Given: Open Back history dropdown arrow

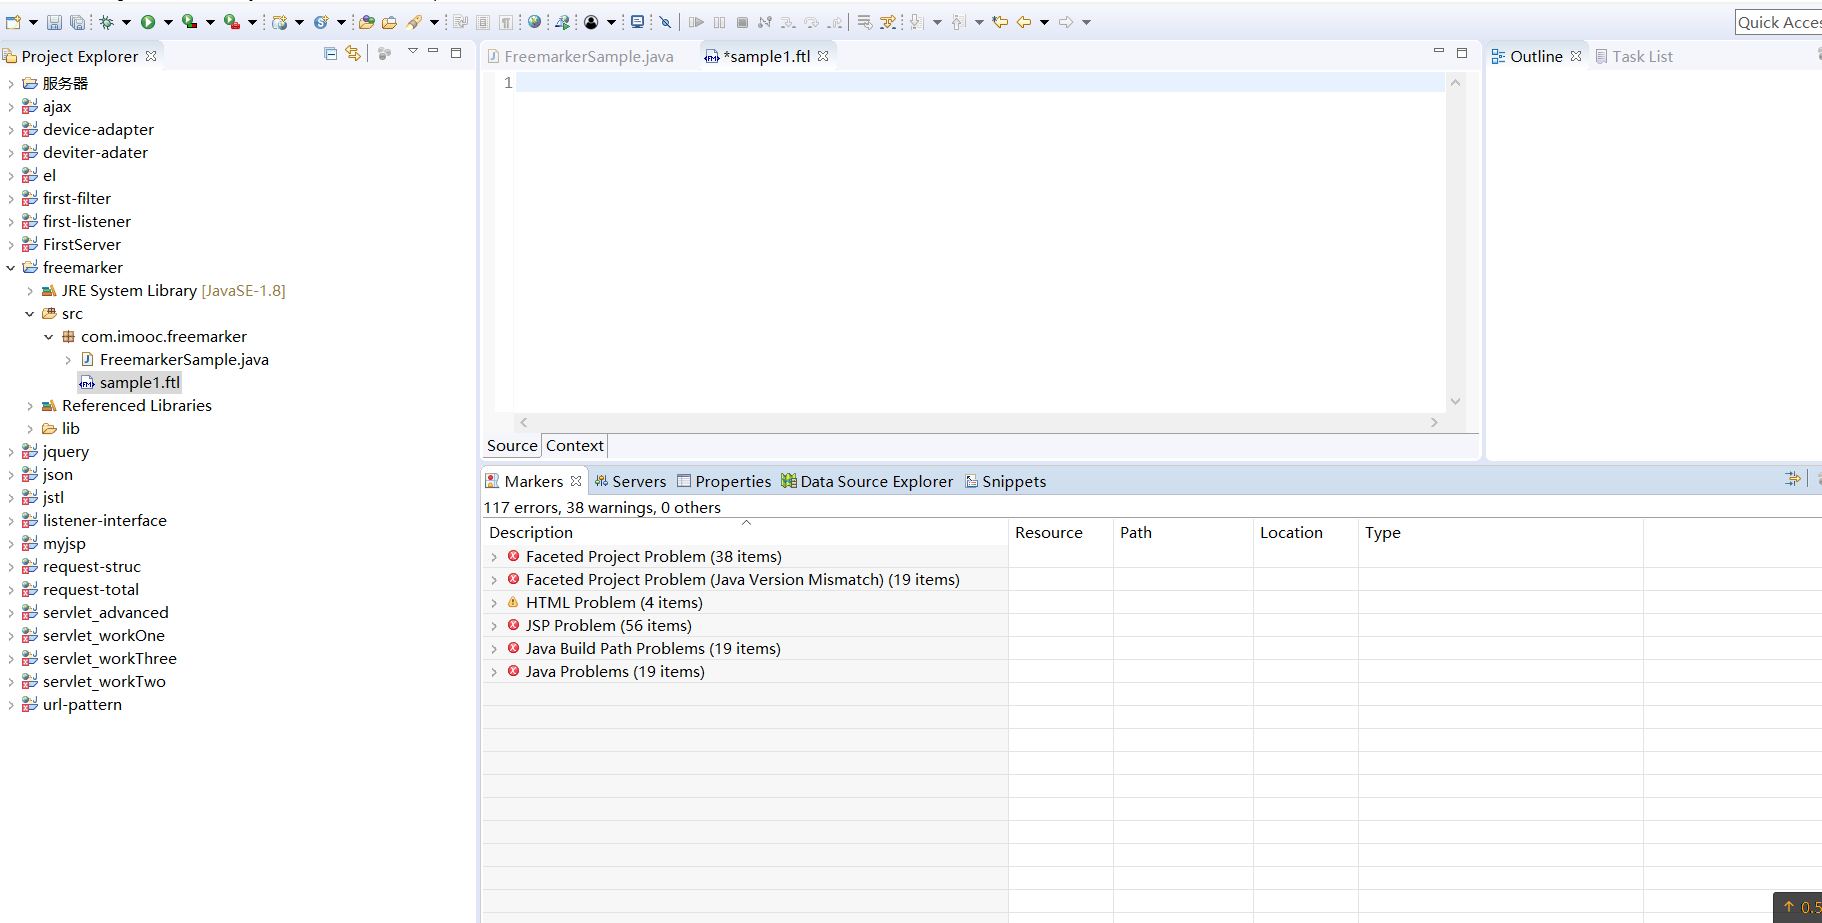Looking at the screenshot, I should pyautogui.click(x=1044, y=22).
